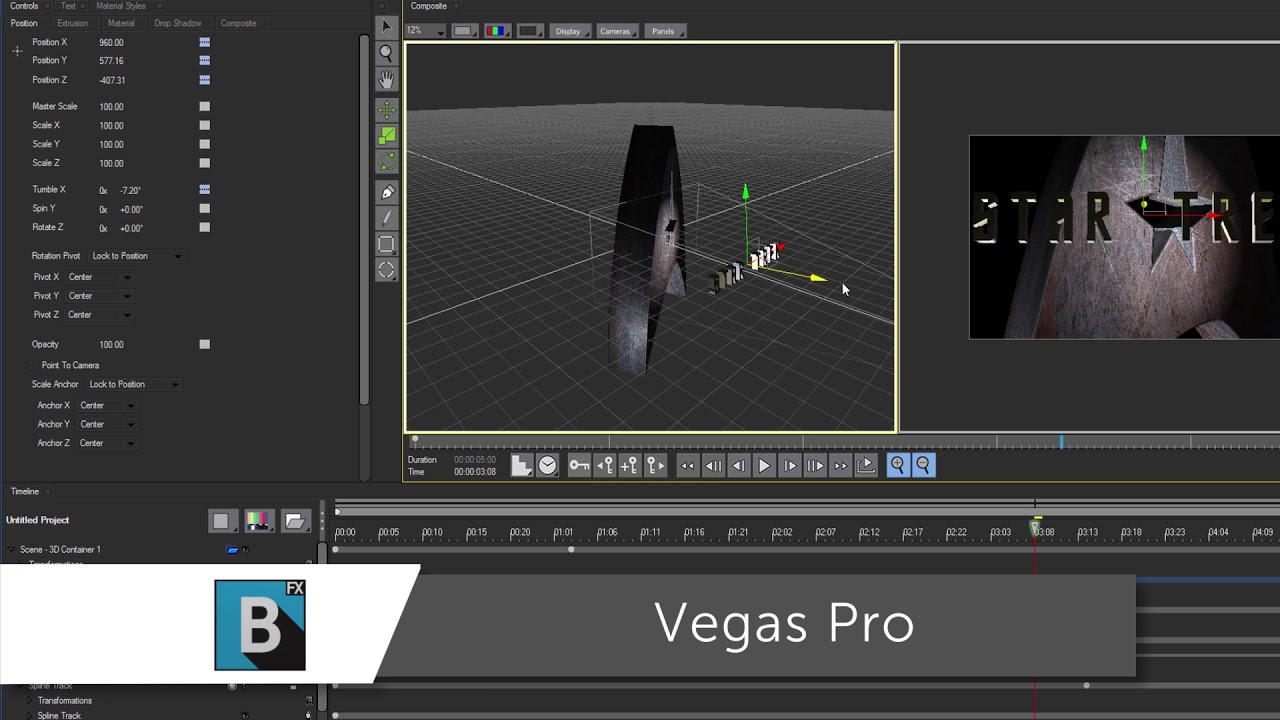Toggle Position Y animation box
The width and height of the screenshot is (1280, 720).
pyautogui.click(x=205, y=60)
